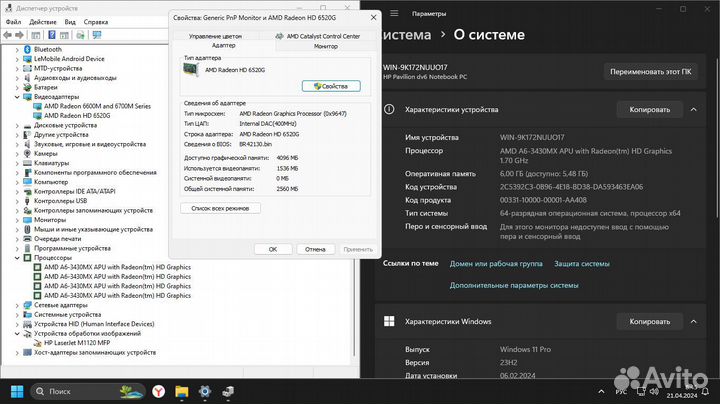Open Домен или рабочая группа link
Screen dimensions: 720x404
(x=496, y=264)
